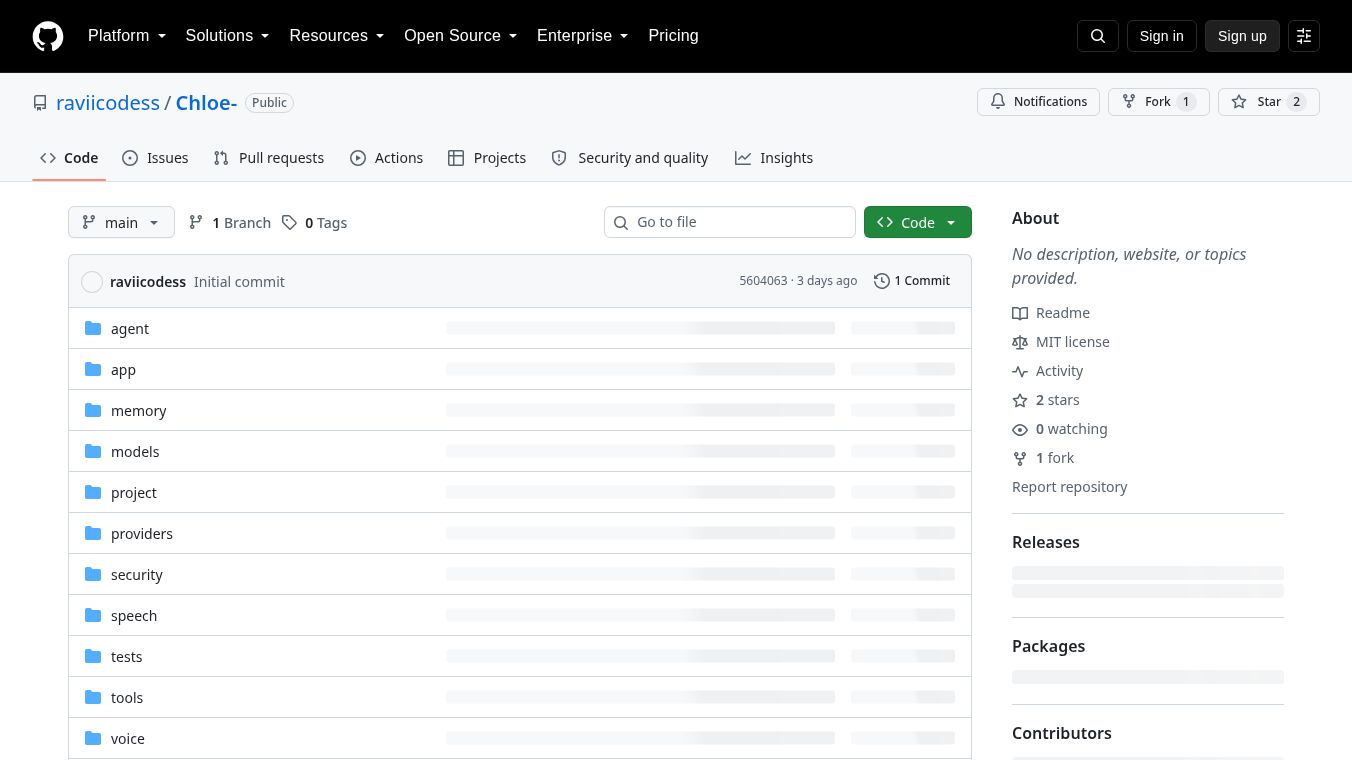Screen dimensions: 1352x760
Task: Click the folder icon beside speech
Action: click(94, 615)
